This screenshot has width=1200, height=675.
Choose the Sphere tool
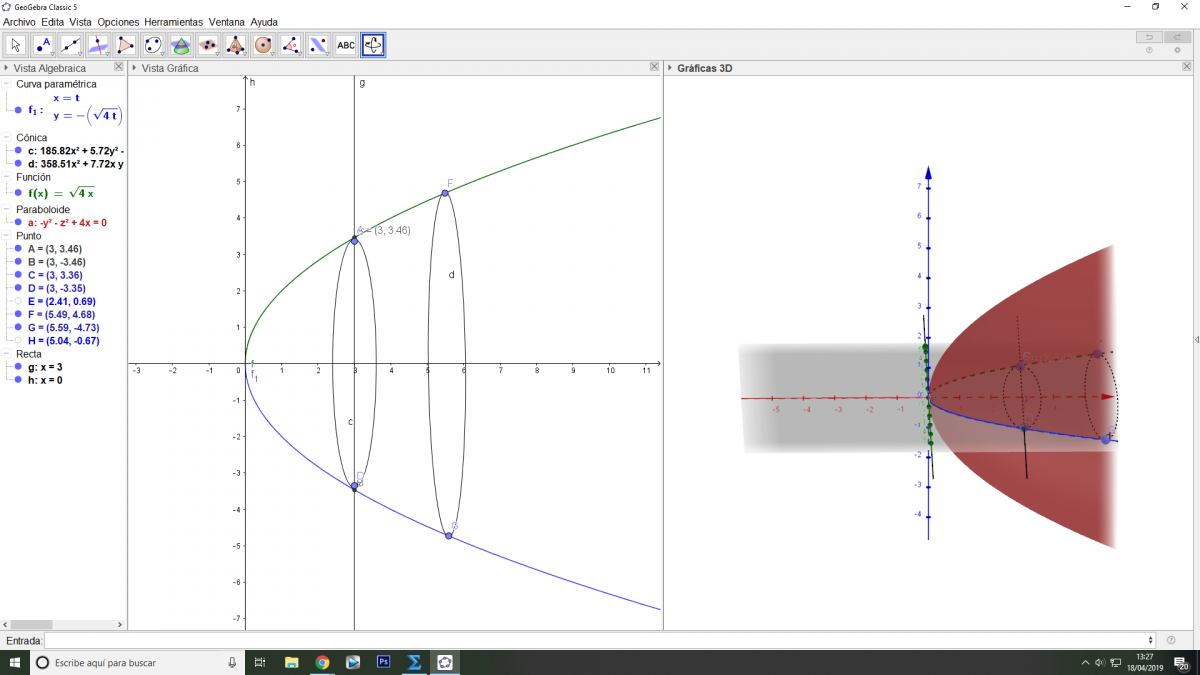263,45
